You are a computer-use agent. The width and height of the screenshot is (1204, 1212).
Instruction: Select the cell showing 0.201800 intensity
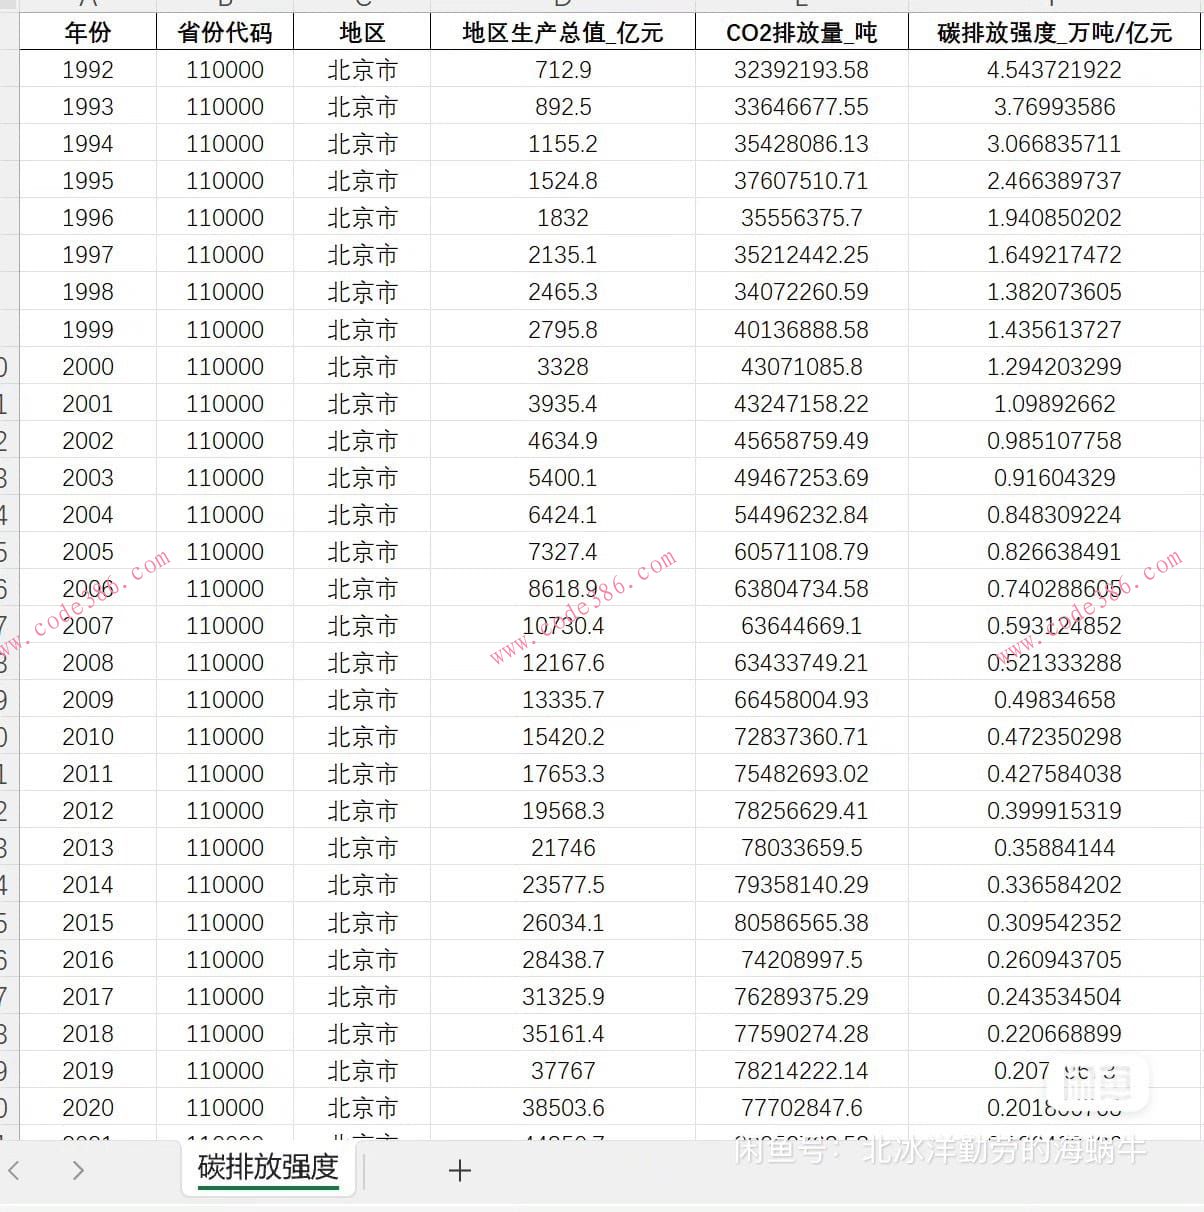[x=1053, y=1107]
